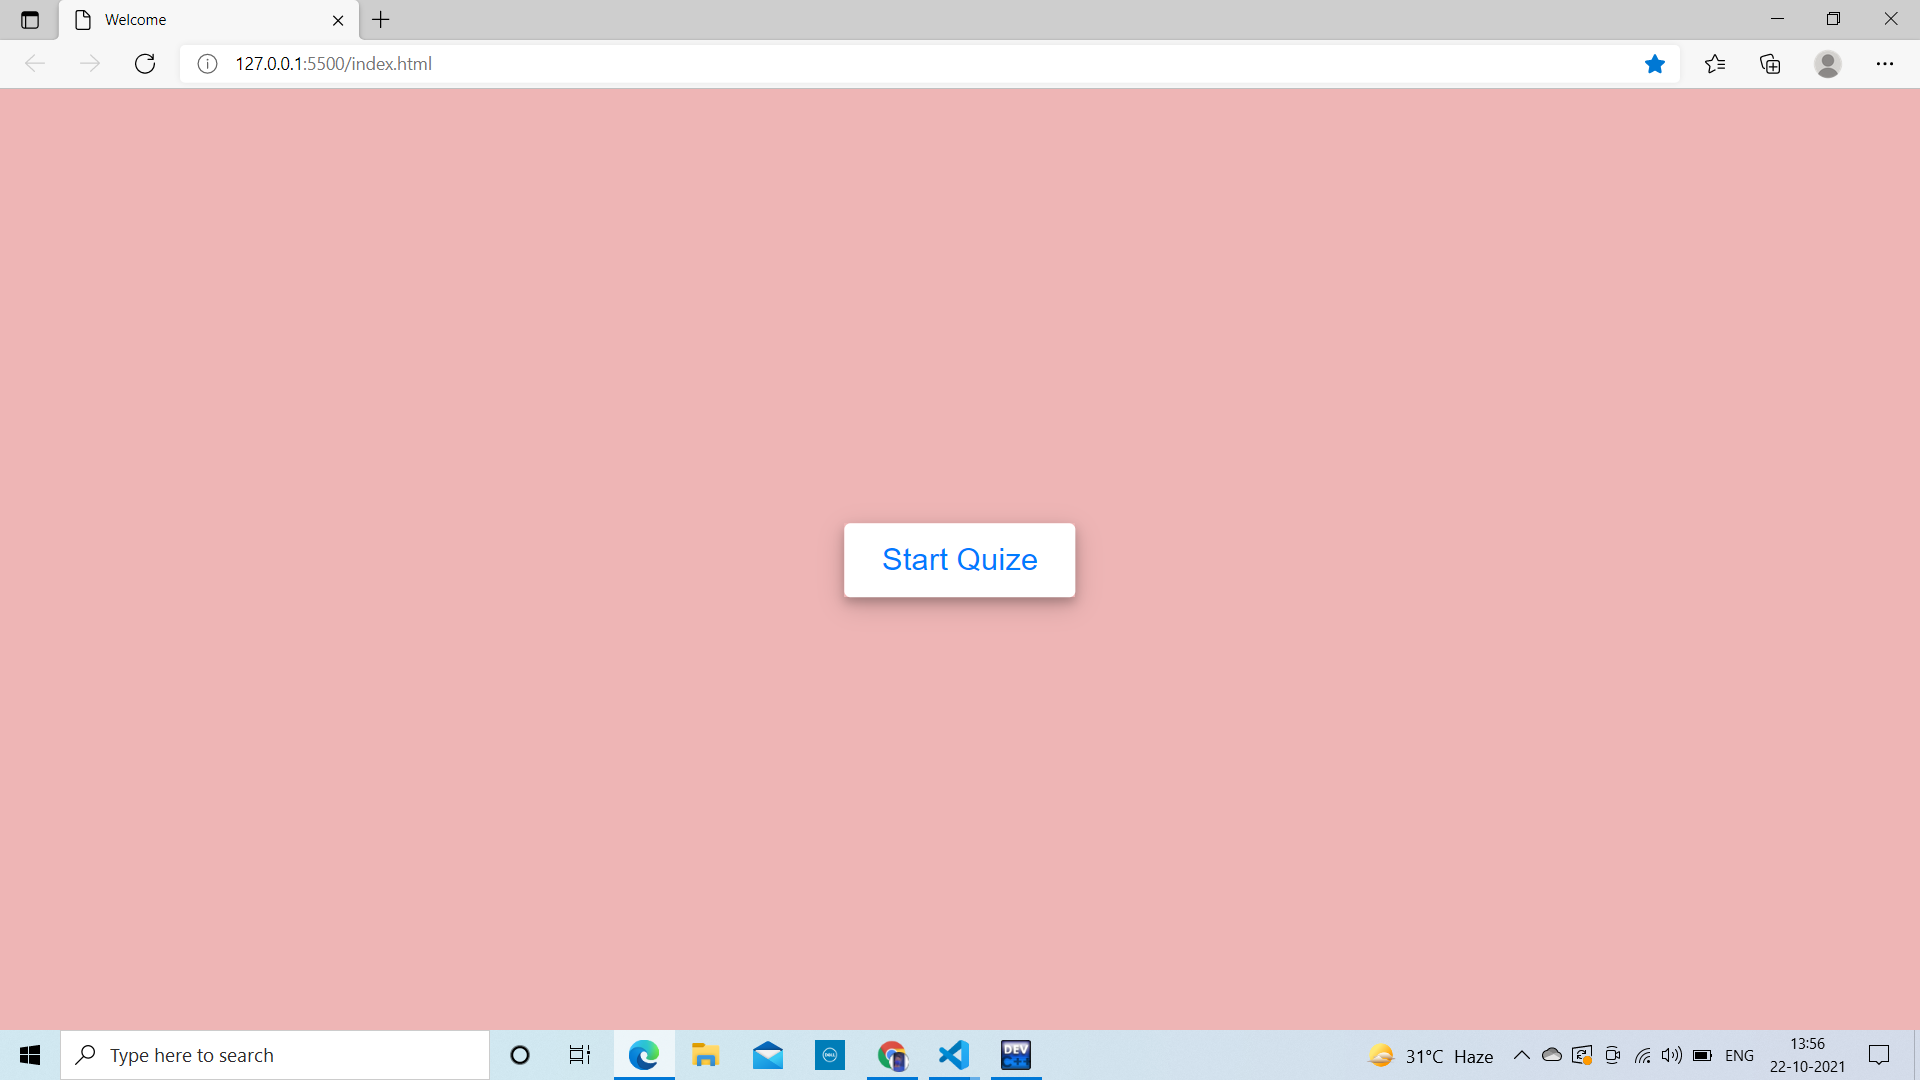
Task: Click the Start Quize button
Action: coord(959,559)
